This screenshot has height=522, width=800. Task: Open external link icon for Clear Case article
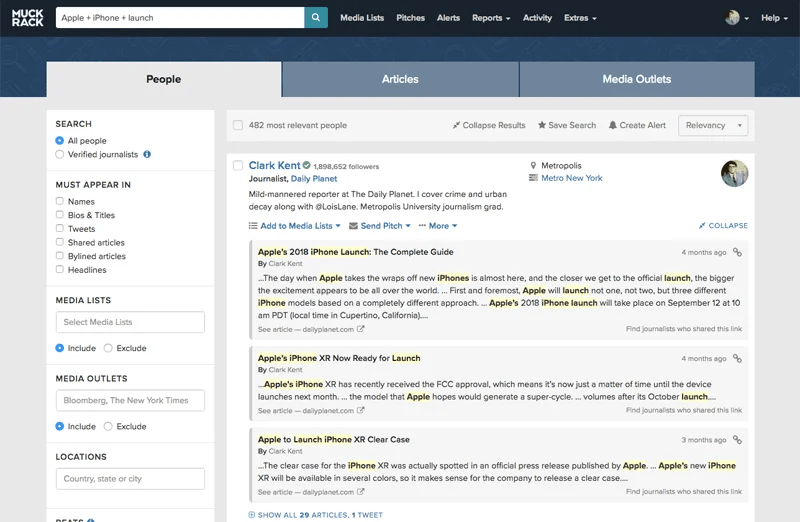361,492
